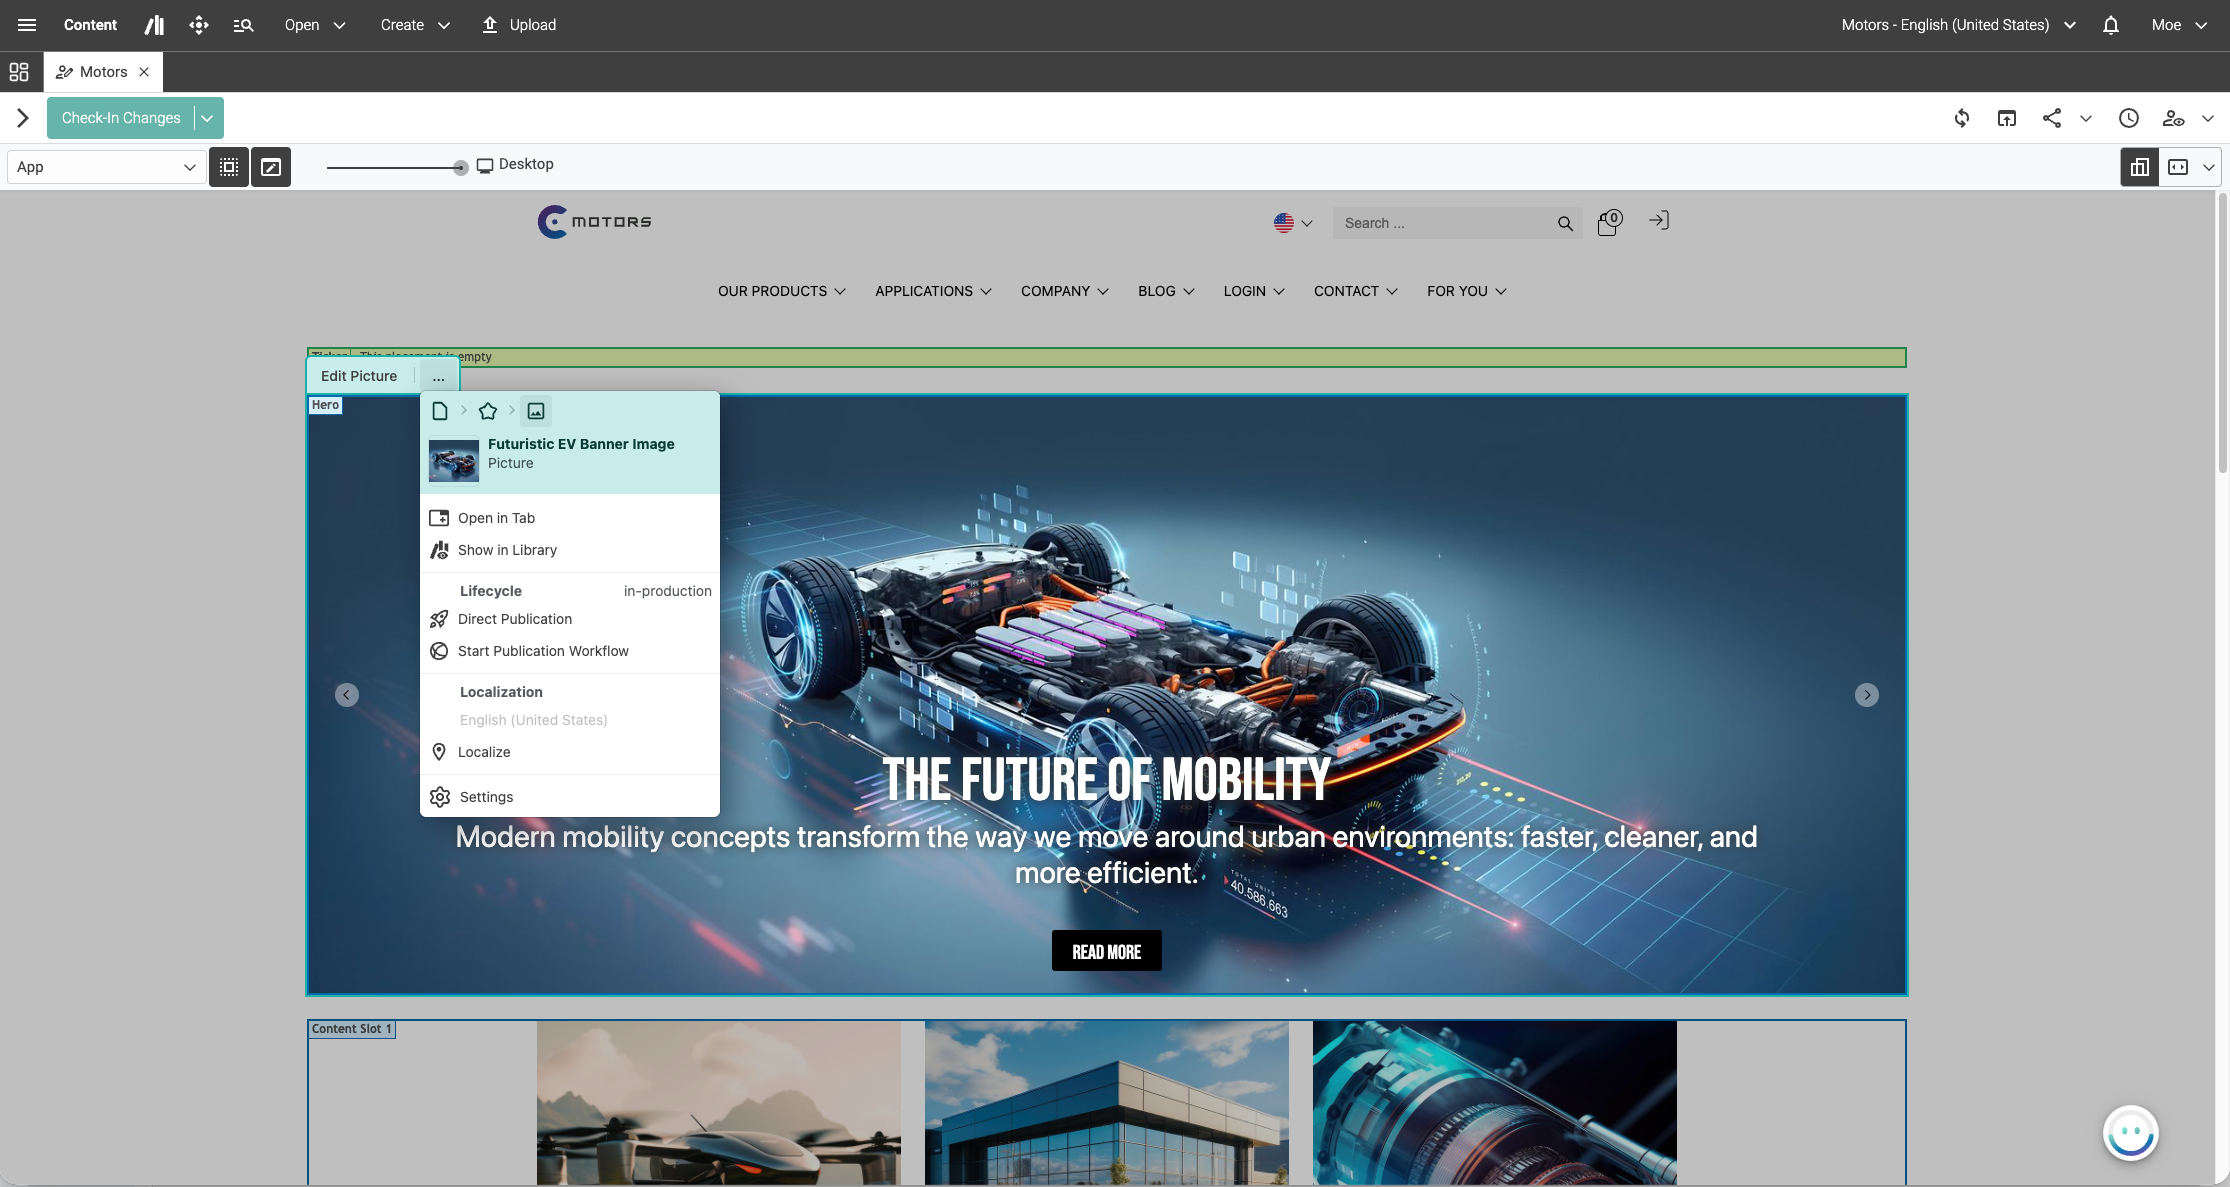Screen dimensions: 2230x1187
Task: Click the shopping cart icon
Action: click(x=1608, y=223)
